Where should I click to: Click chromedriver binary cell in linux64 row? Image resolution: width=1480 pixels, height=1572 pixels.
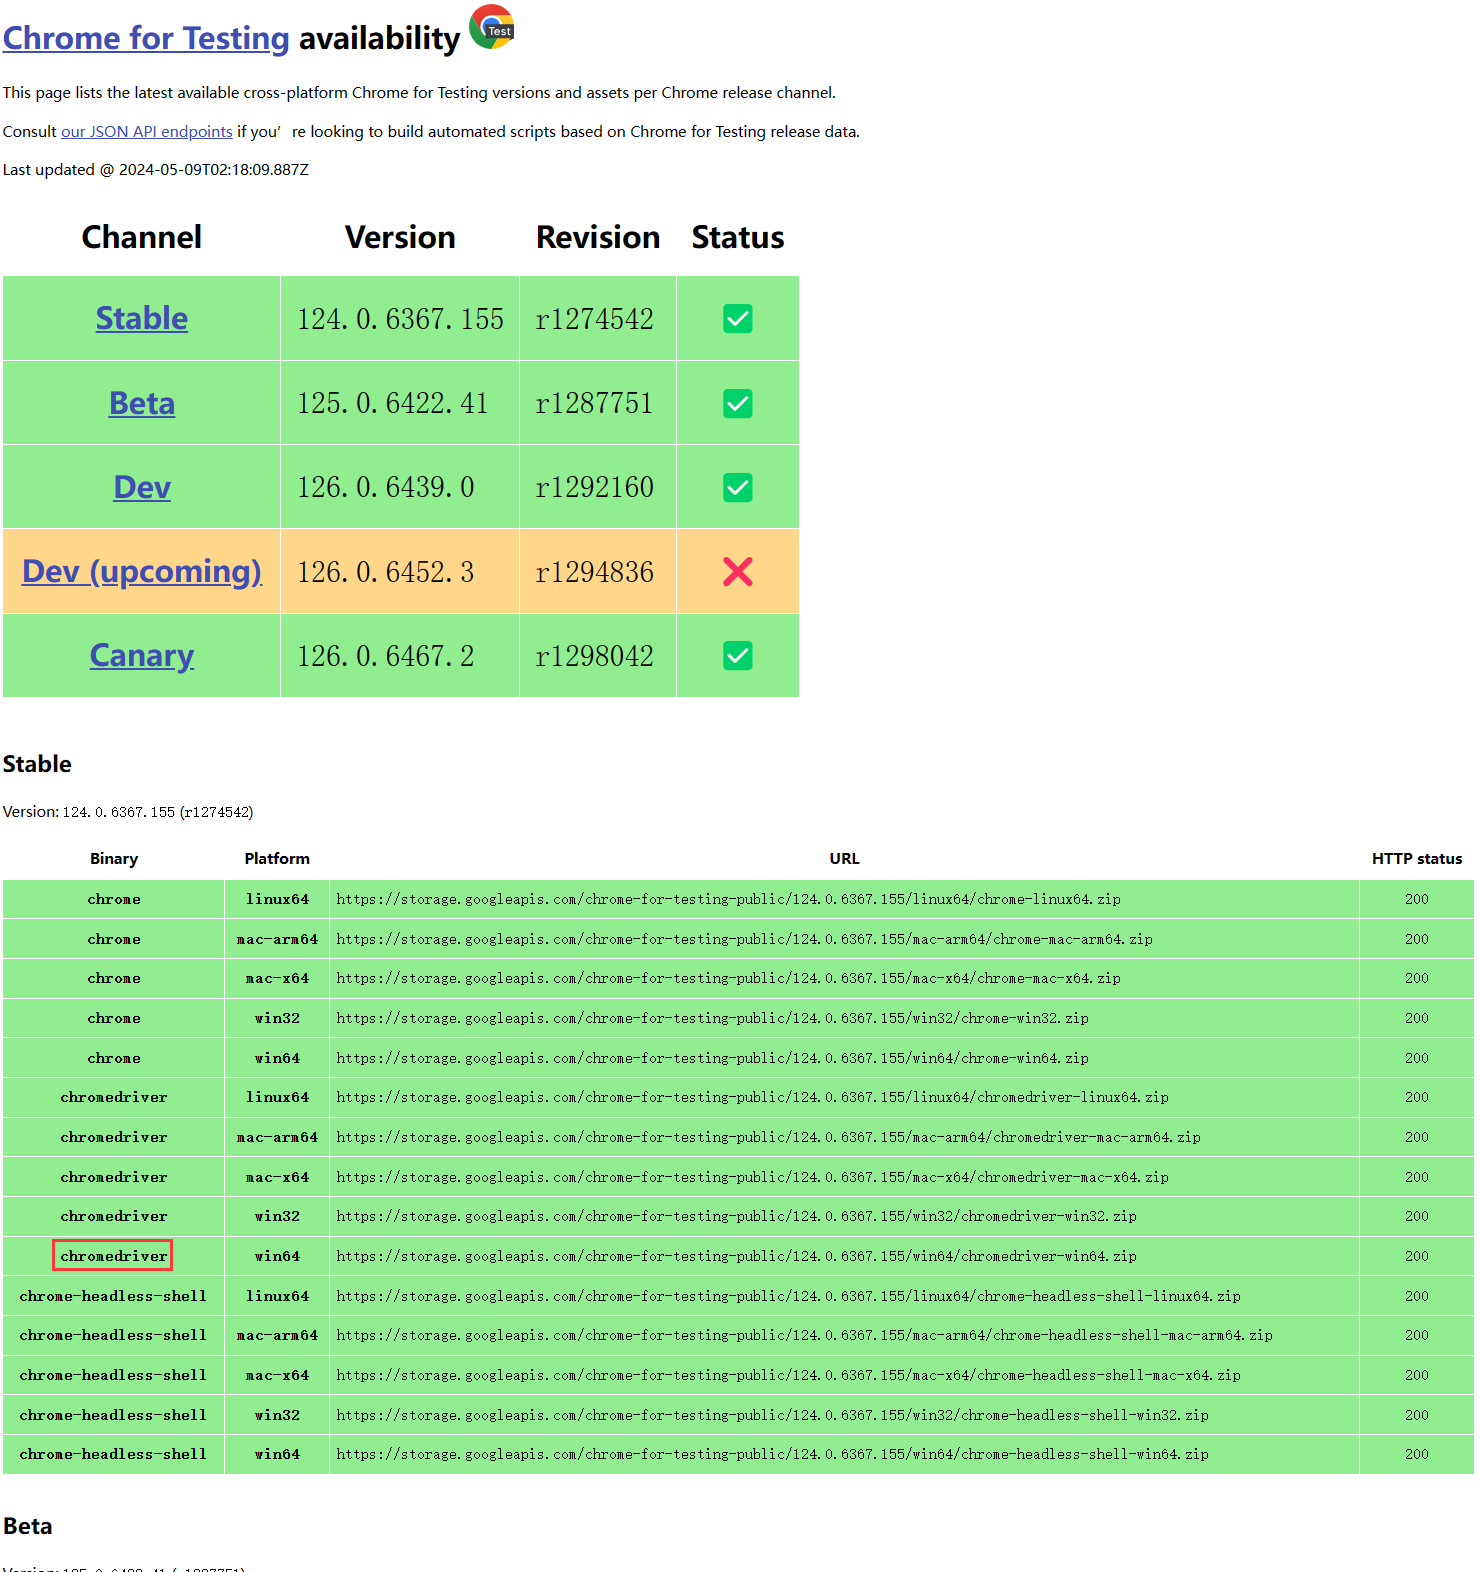click(x=114, y=1097)
